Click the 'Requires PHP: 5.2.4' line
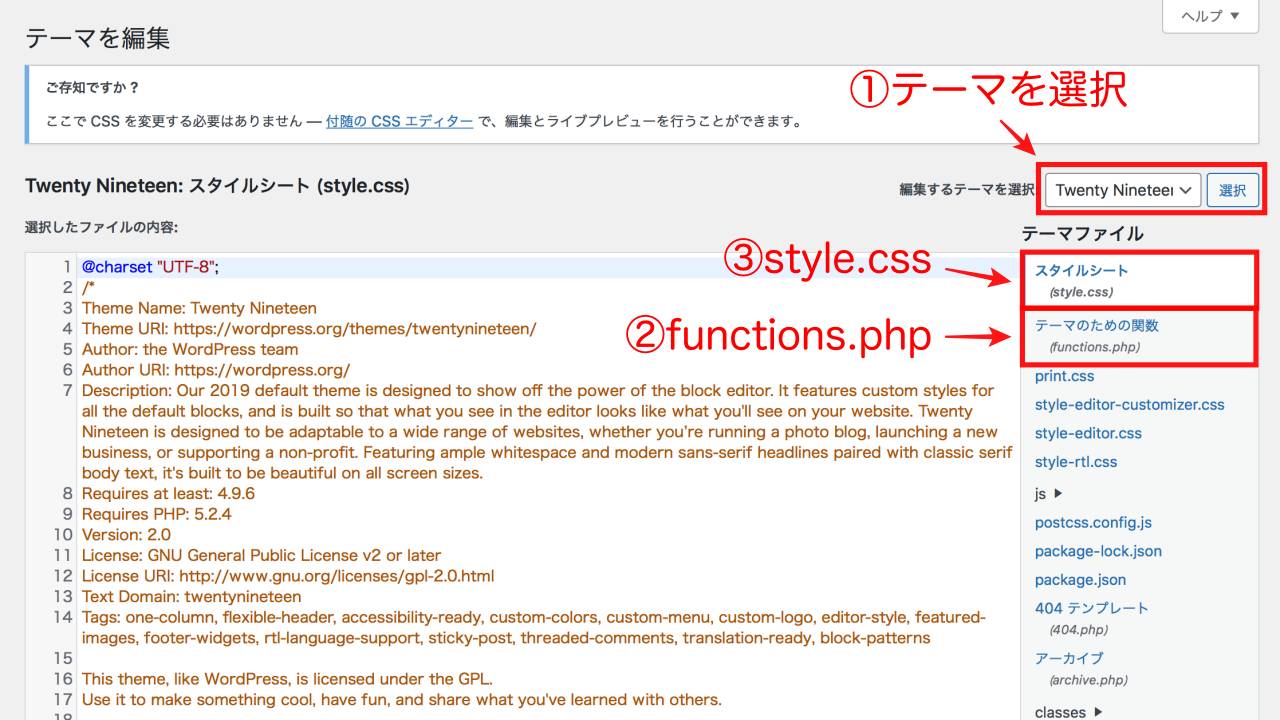 [x=157, y=514]
